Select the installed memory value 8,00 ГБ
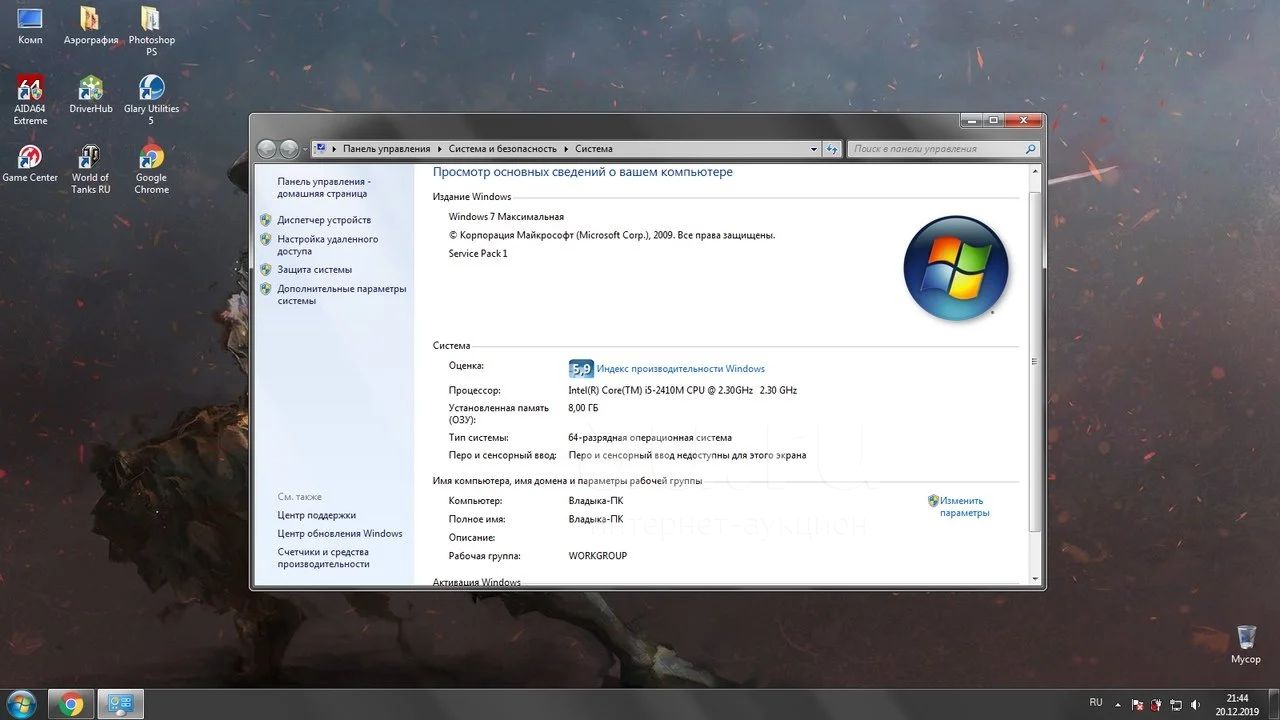 click(583, 408)
